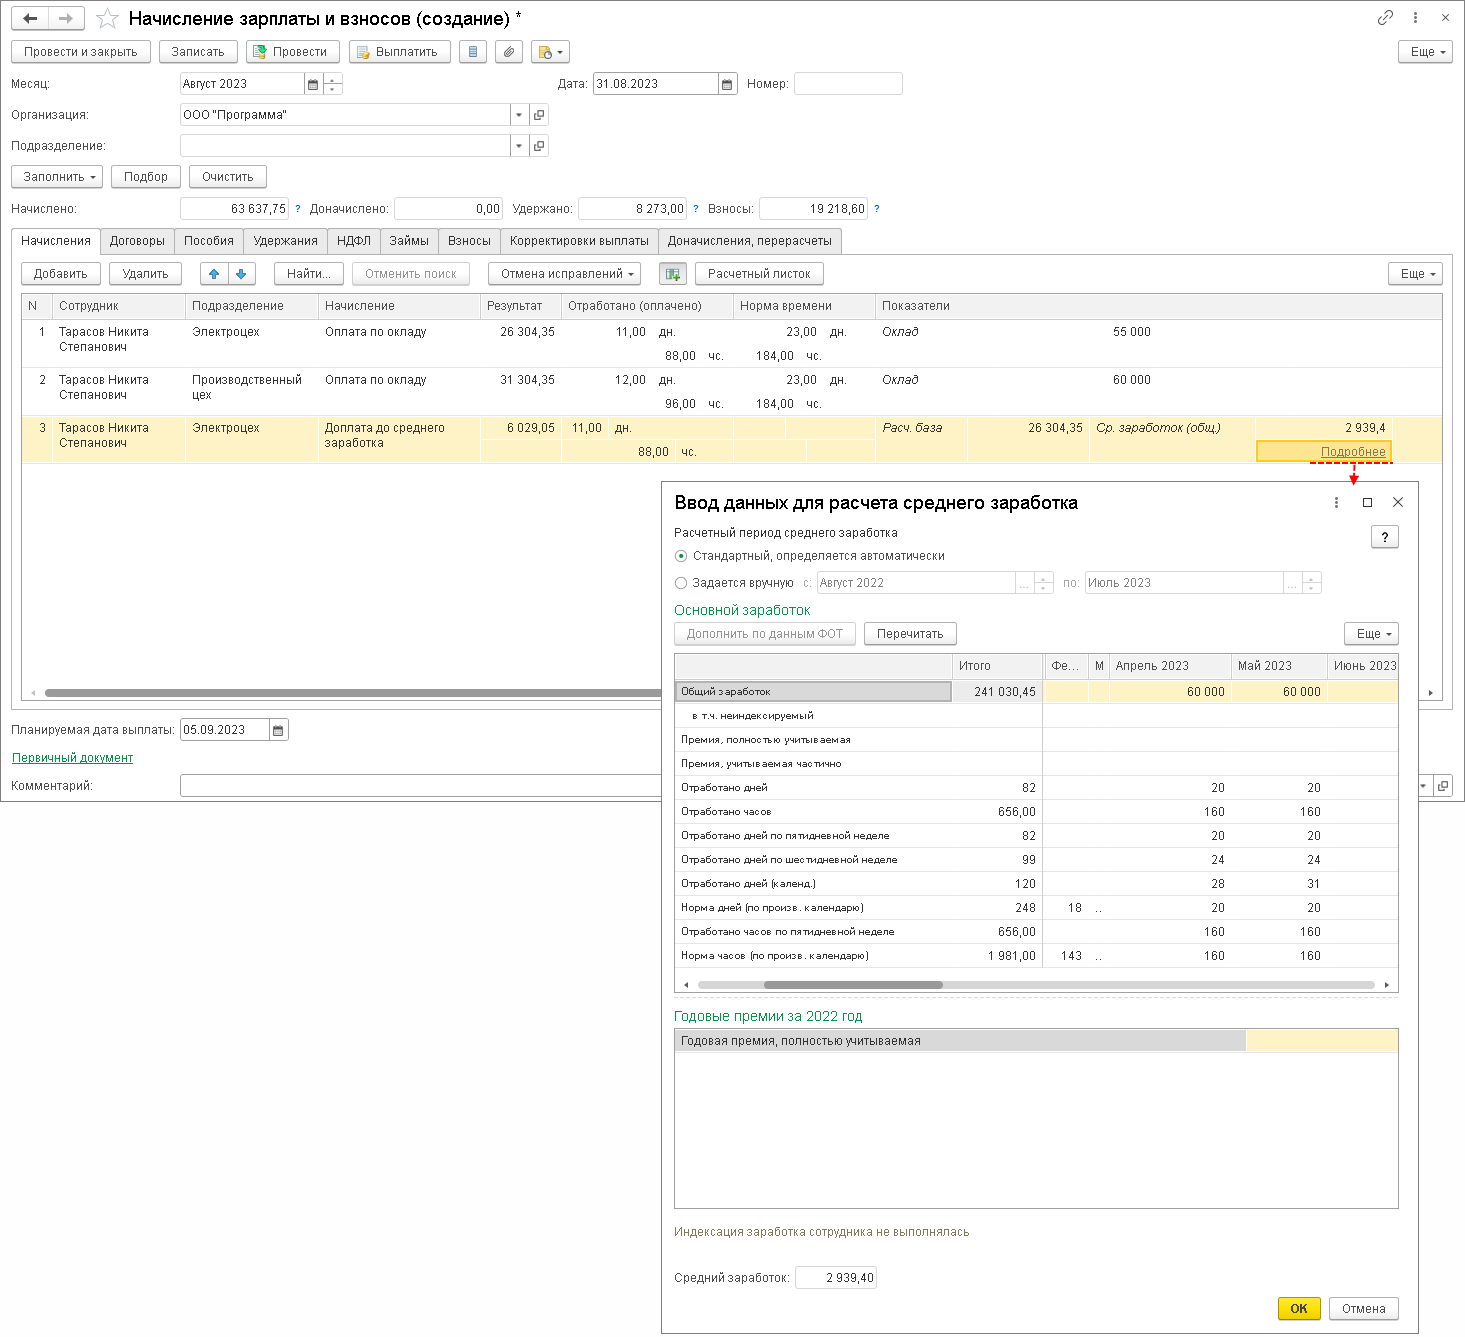
Task: Open create-based-on icon dropdown
Action: pyautogui.click(x=550, y=52)
